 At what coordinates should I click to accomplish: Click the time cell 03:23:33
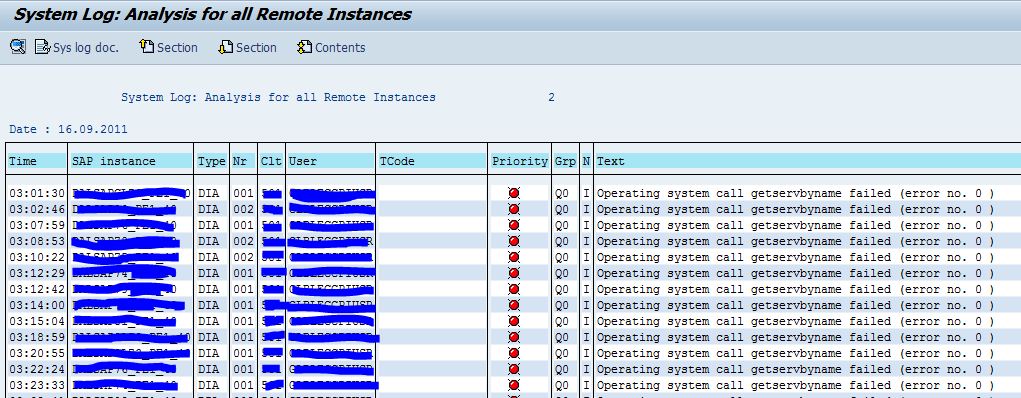coord(37,385)
